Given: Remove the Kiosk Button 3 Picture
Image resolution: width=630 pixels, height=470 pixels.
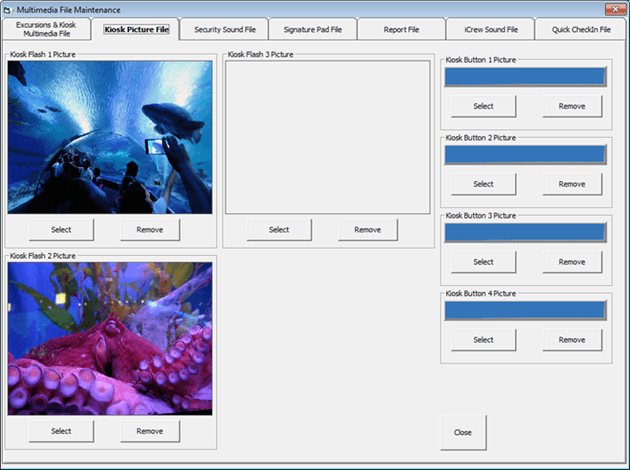Looking at the screenshot, I should click(x=572, y=262).
